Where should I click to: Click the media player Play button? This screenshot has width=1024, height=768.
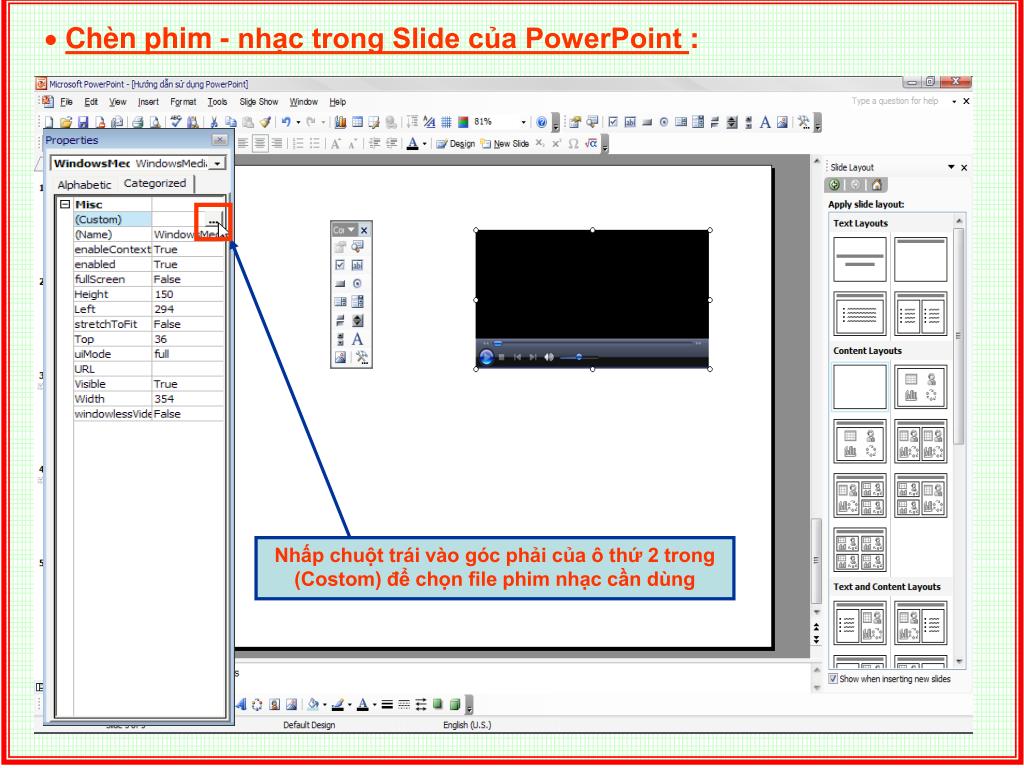click(487, 357)
